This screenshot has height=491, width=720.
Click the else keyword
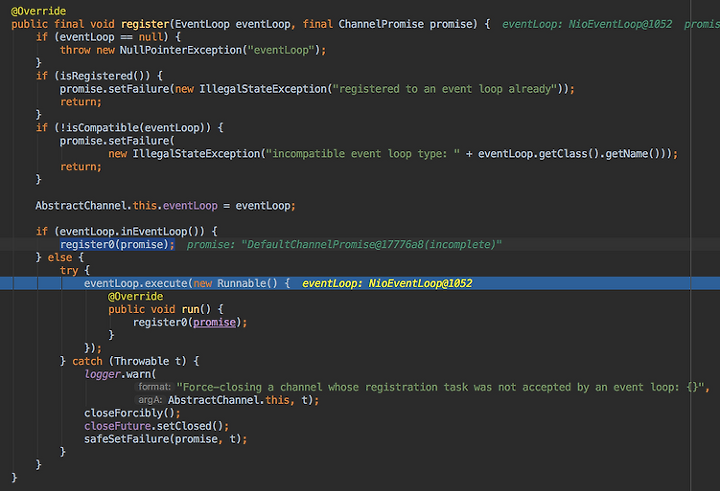coord(60,257)
